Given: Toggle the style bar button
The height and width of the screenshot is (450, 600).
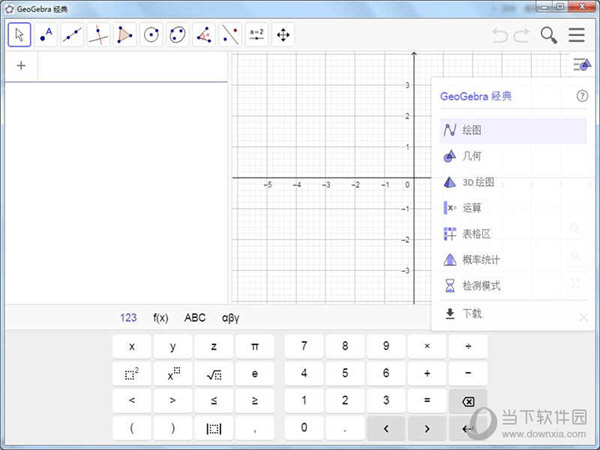Looking at the screenshot, I should [x=581, y=64].
